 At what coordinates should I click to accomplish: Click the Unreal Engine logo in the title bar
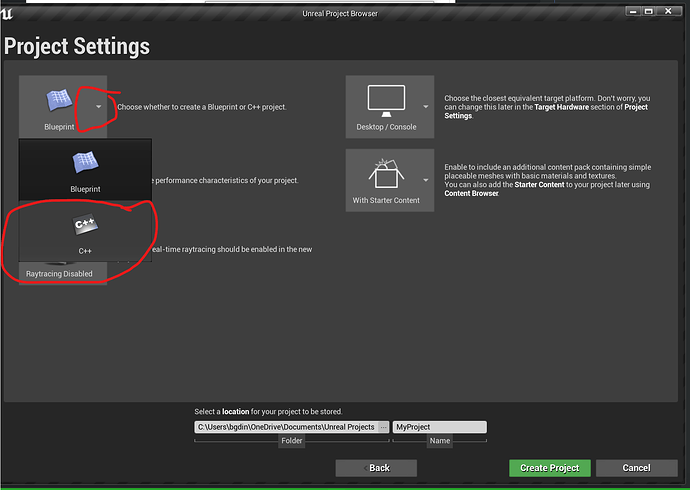coord(7,14)
